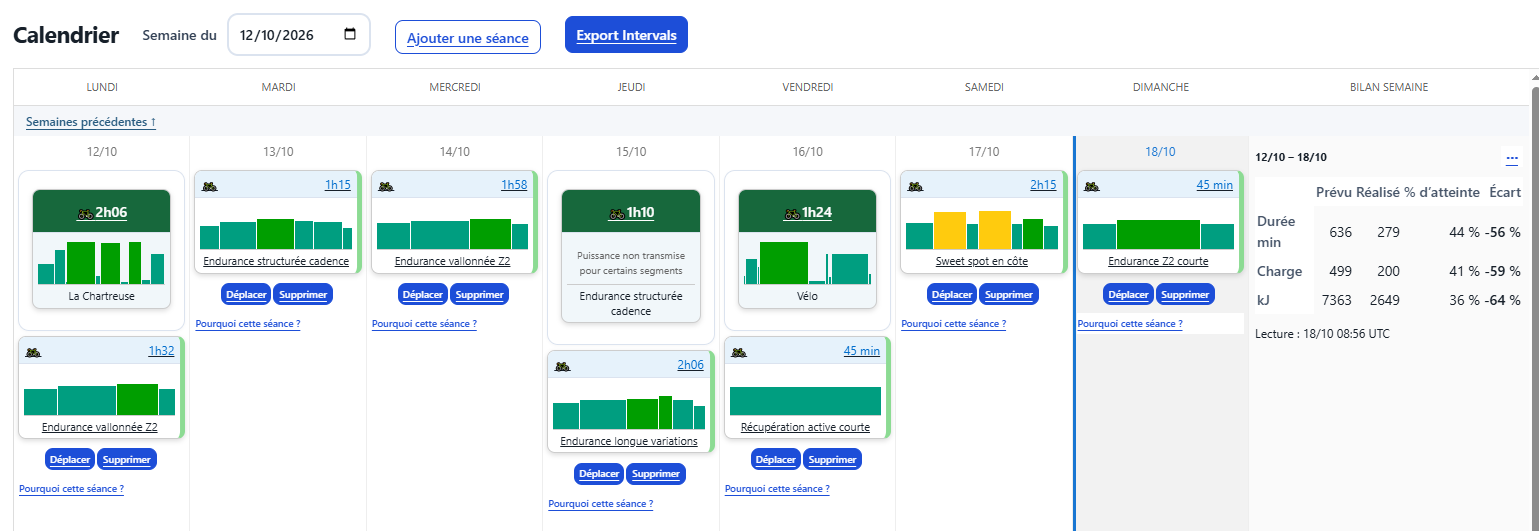Image resolution: width=1539 pixels, height=531 pixels.
Task: Click the 2h15 duration link on Saturday
Action: [1043, 185]
